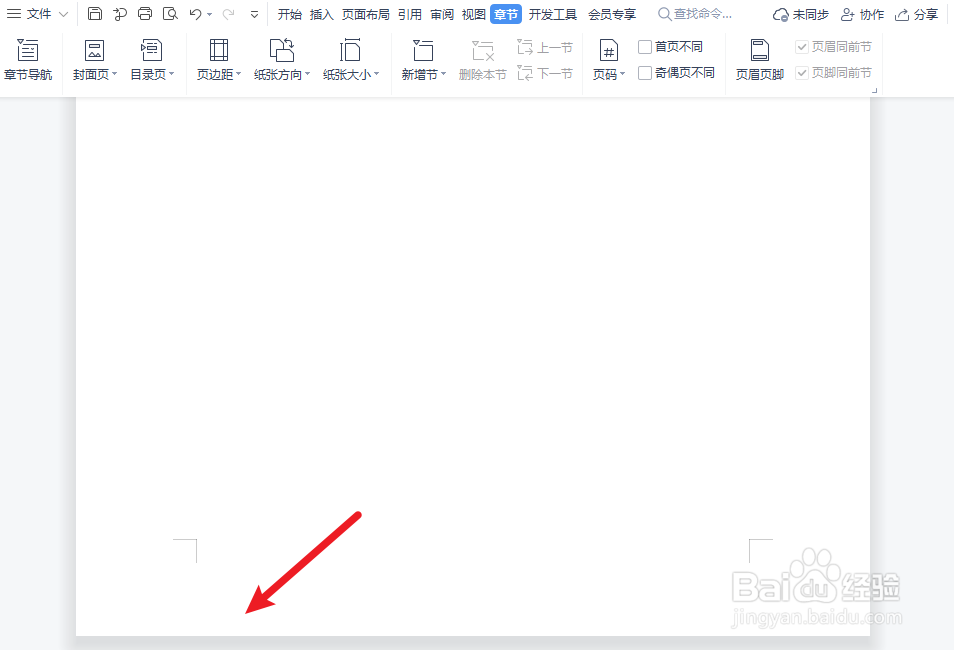Toggle the 页眉同前节 same header checkbox

point(802,45)
